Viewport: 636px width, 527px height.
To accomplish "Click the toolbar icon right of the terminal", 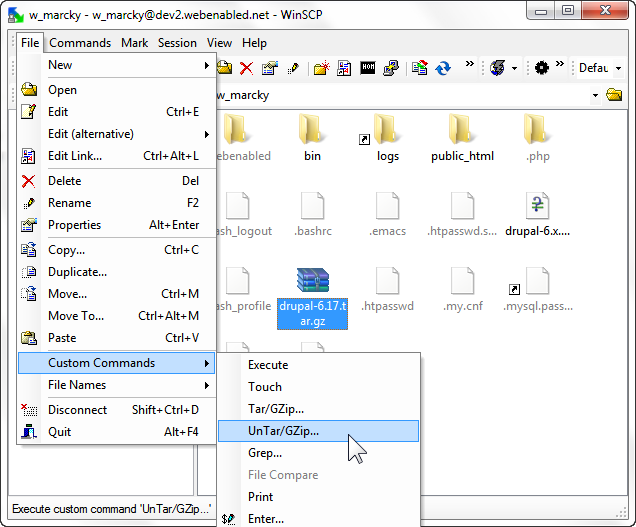I will coord(391,68).
